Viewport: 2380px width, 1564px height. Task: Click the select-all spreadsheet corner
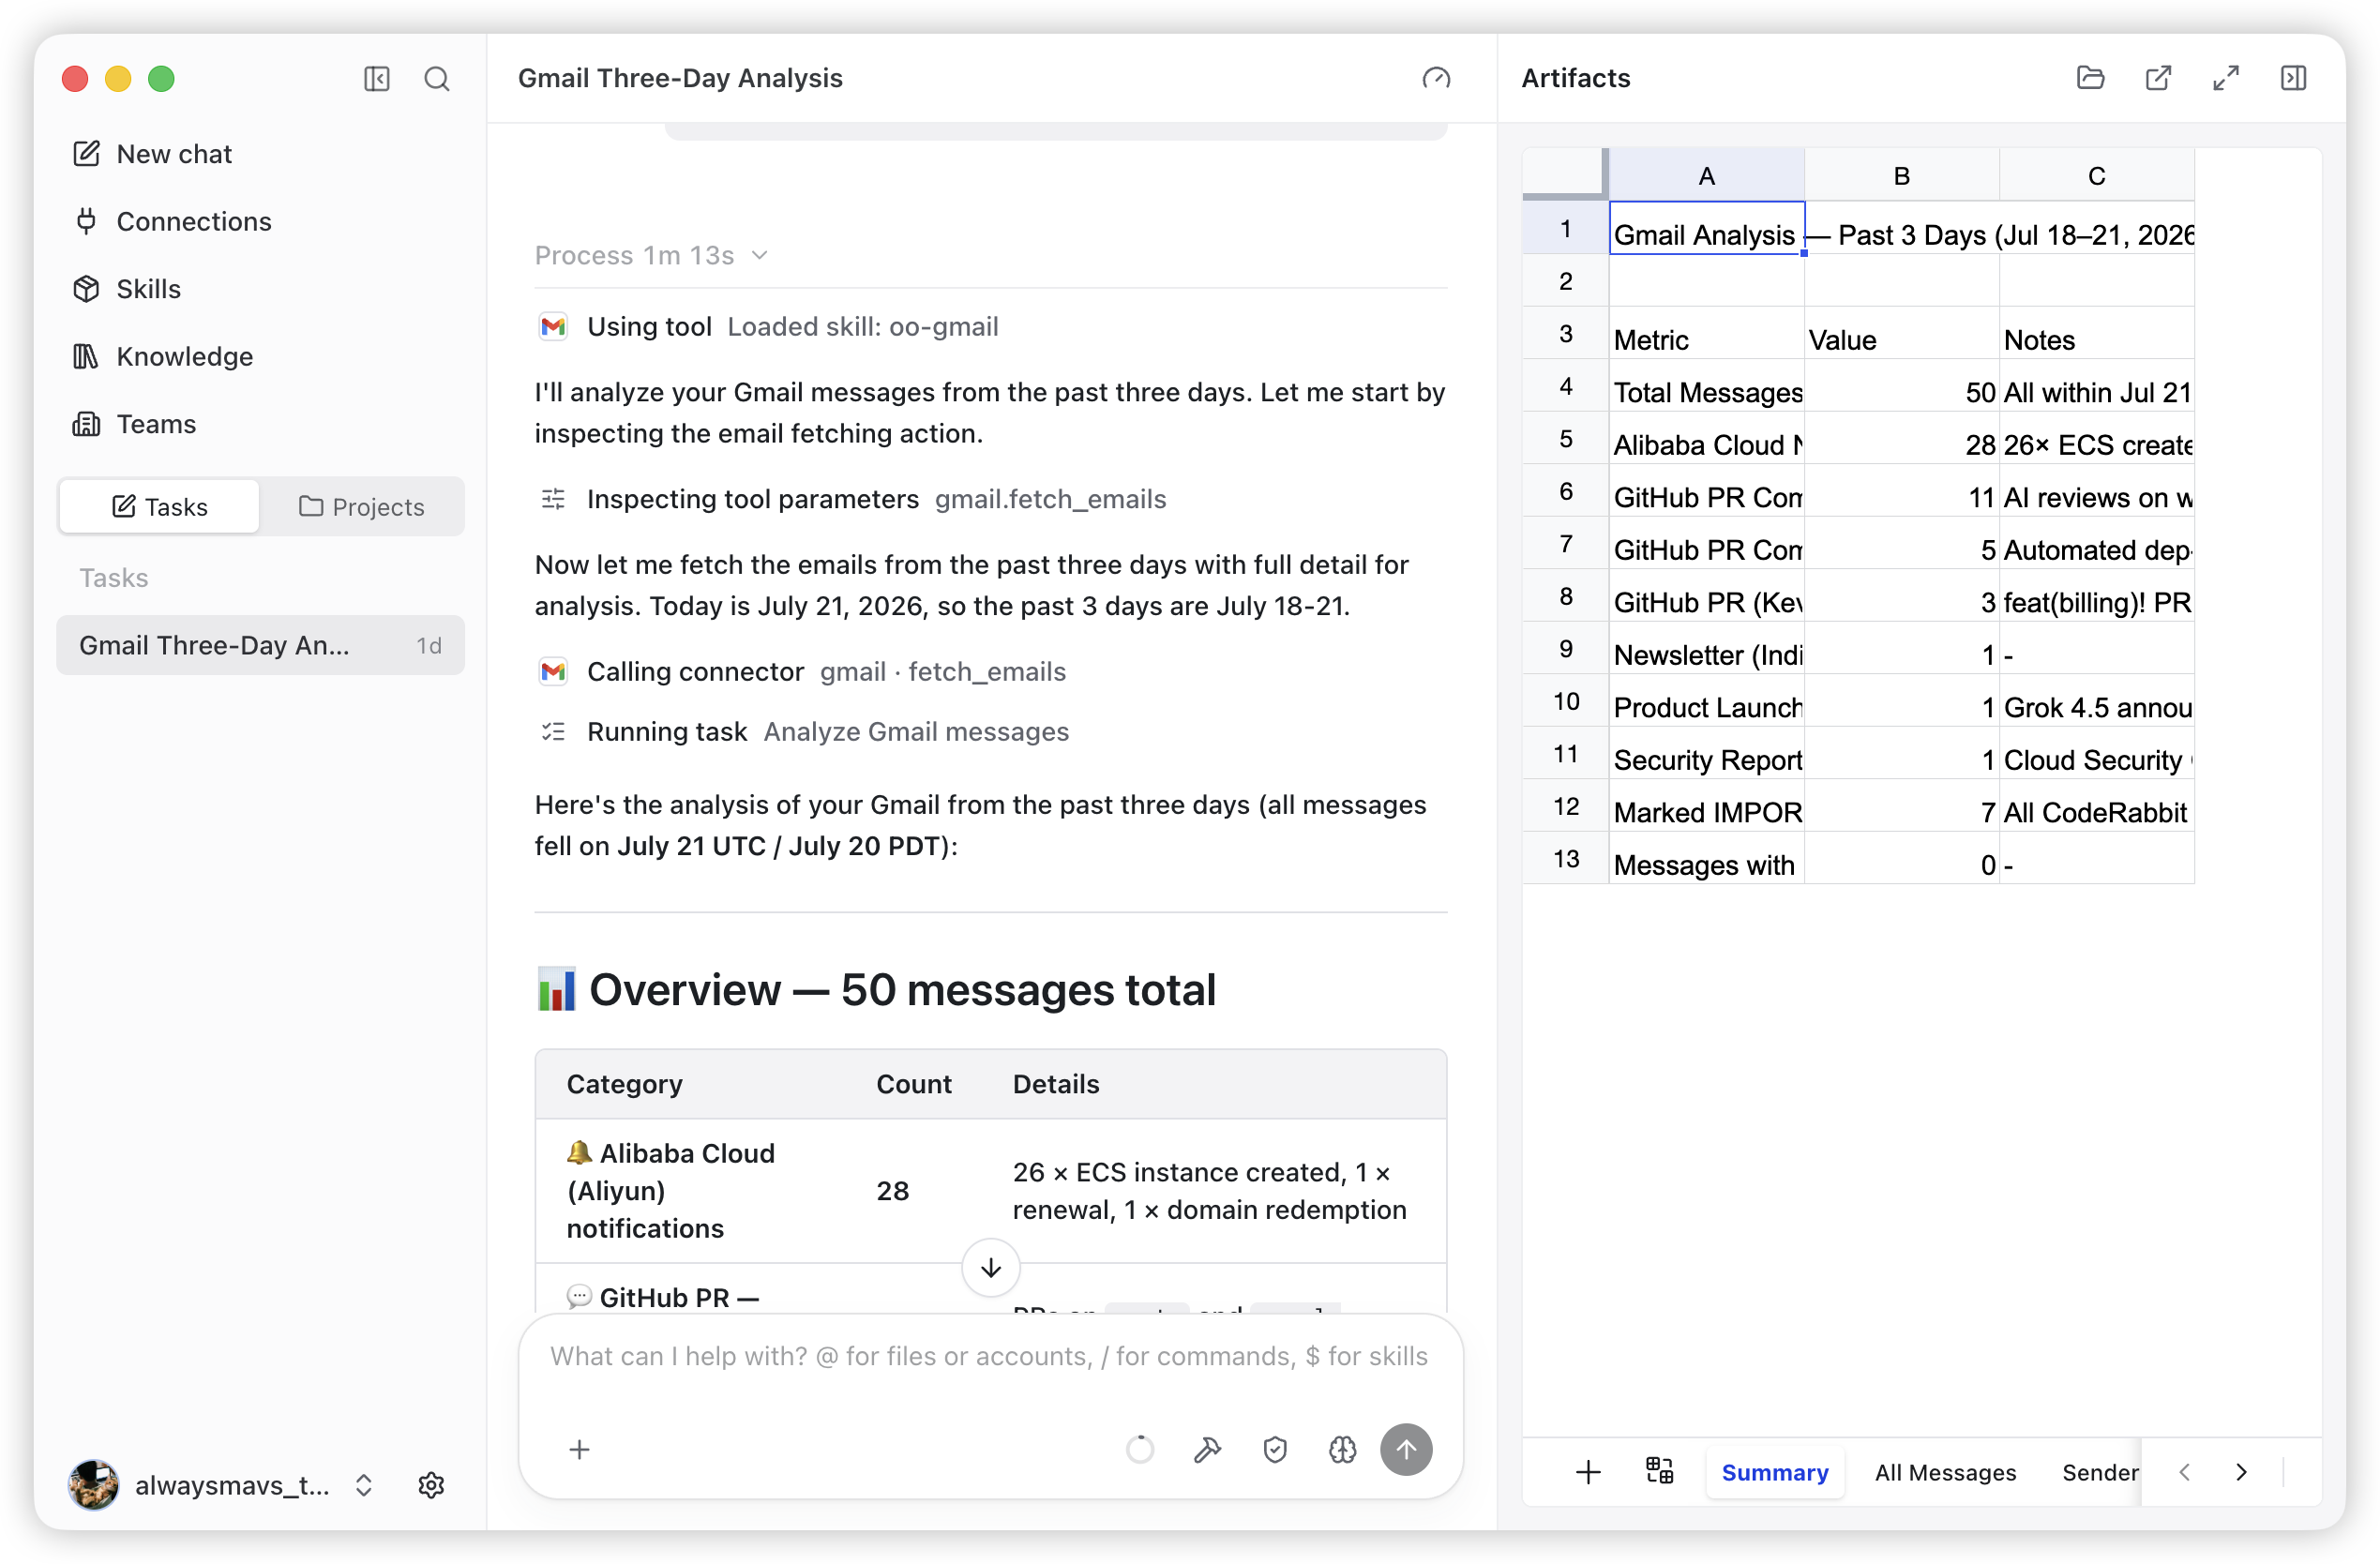point(1566,173)
